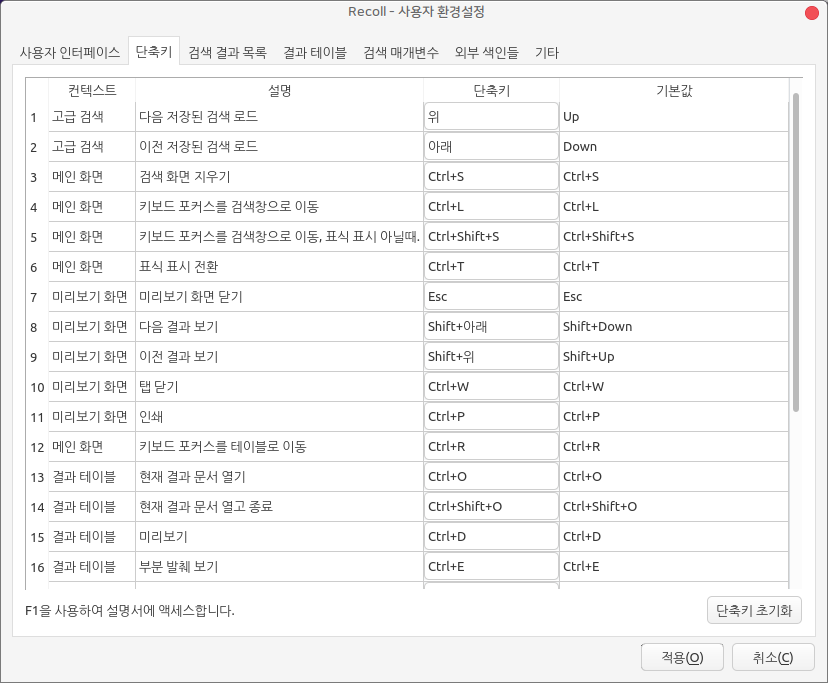The image size is (828, 683).
Task: Edit the Ctrl+S shortcut field for 검색 화면 지우기
Action: click(x=490, y=177)
